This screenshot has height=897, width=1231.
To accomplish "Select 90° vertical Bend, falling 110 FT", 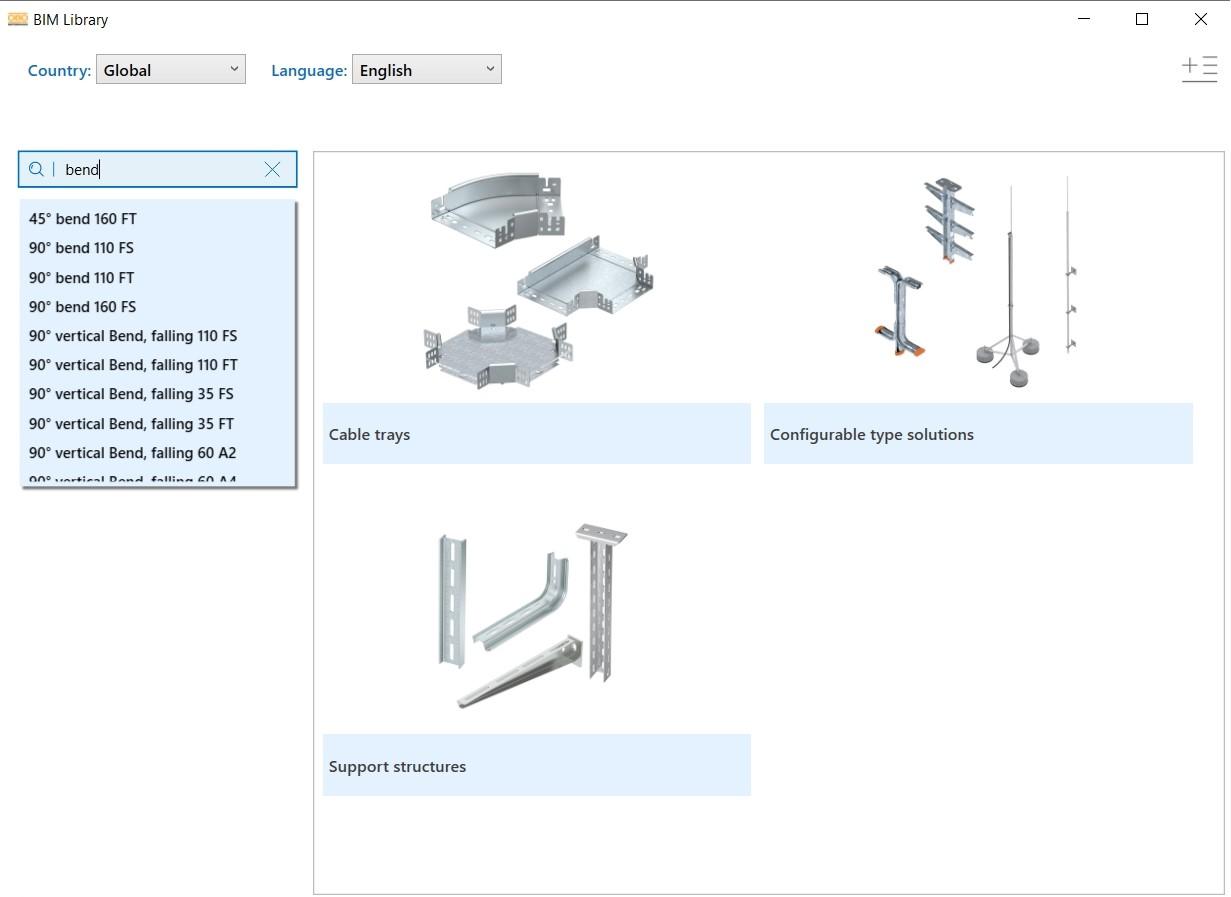I will (133, 365).
